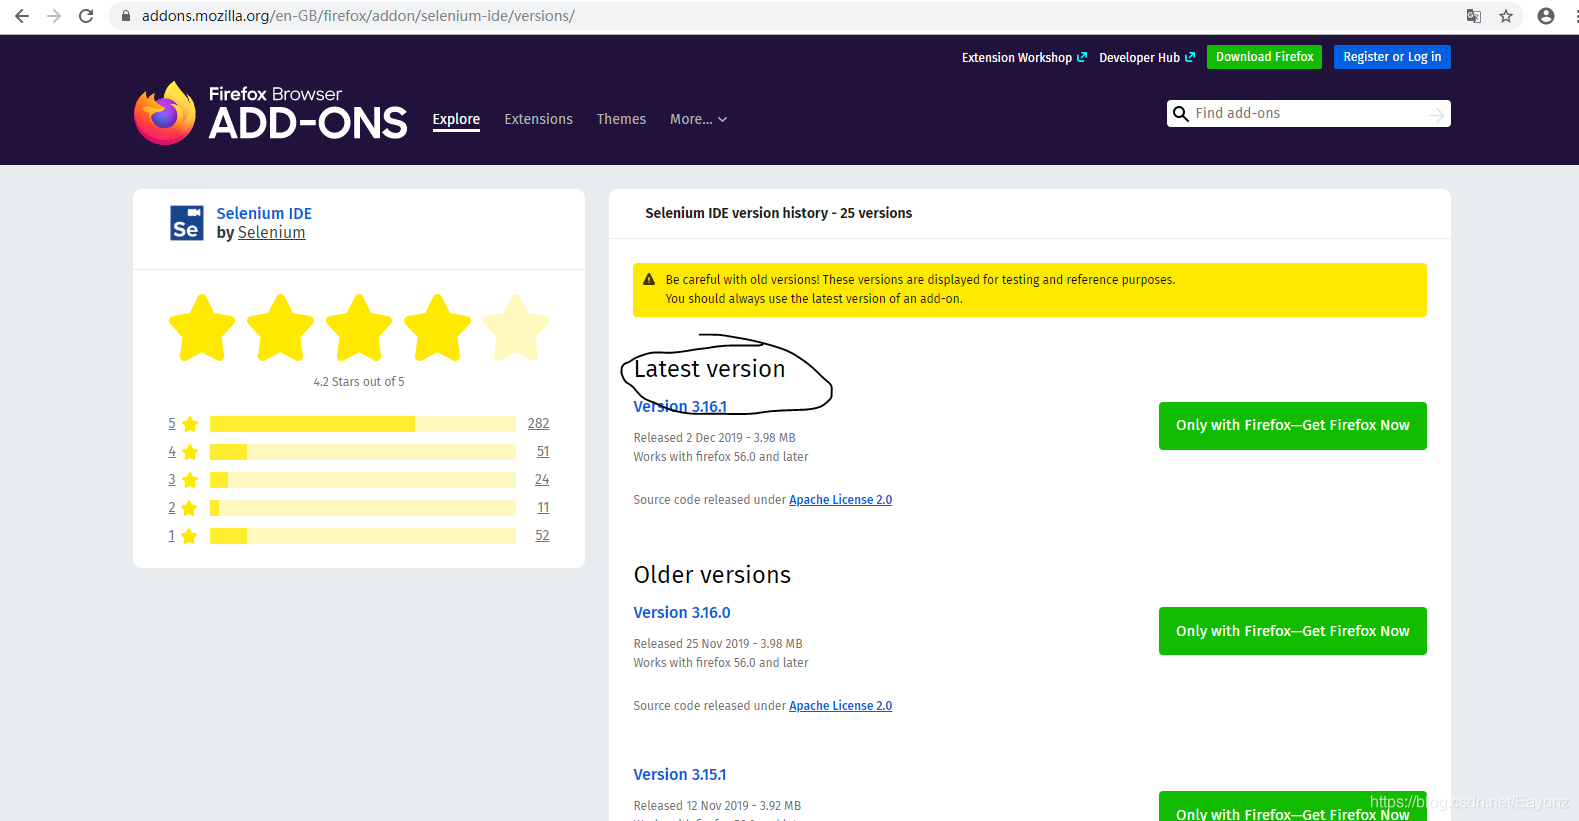Click 'Selenium IDE version history - 25 versions' heading

pos(778,213)
